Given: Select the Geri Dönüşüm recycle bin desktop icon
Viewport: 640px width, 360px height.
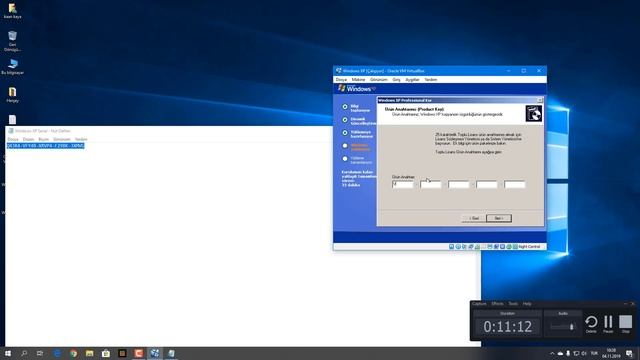Looking at the screenshot, I should pos(12,41).
